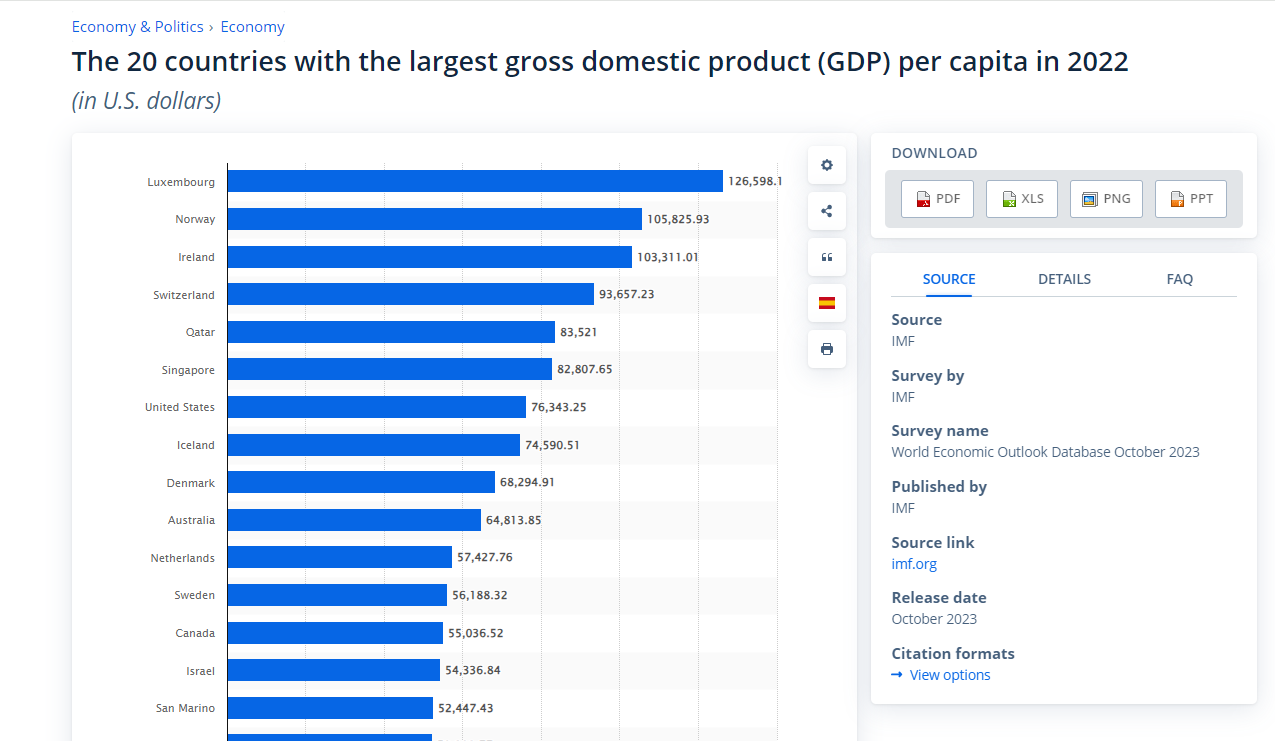Click the print chart icon
1275x741 pixels.
click(826, 349)
